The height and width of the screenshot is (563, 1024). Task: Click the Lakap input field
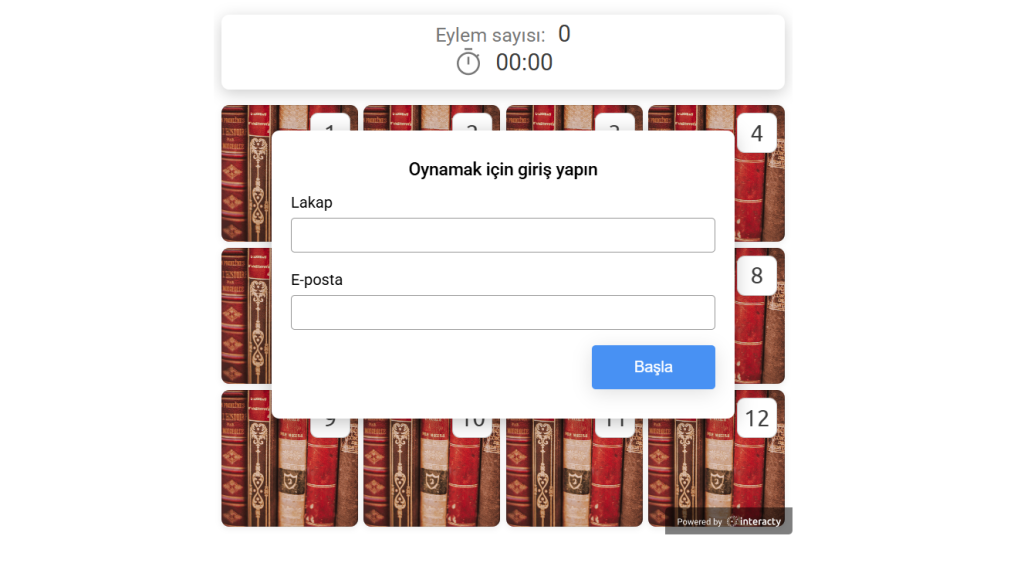503,235
